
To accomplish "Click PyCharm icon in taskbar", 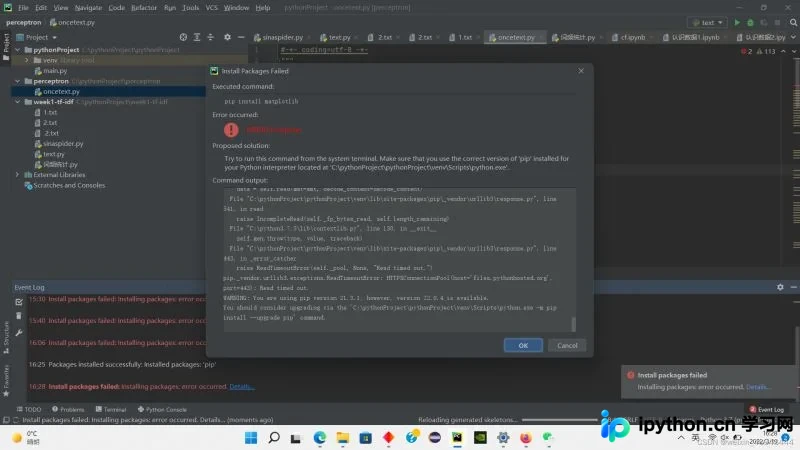I will point(457,438).
